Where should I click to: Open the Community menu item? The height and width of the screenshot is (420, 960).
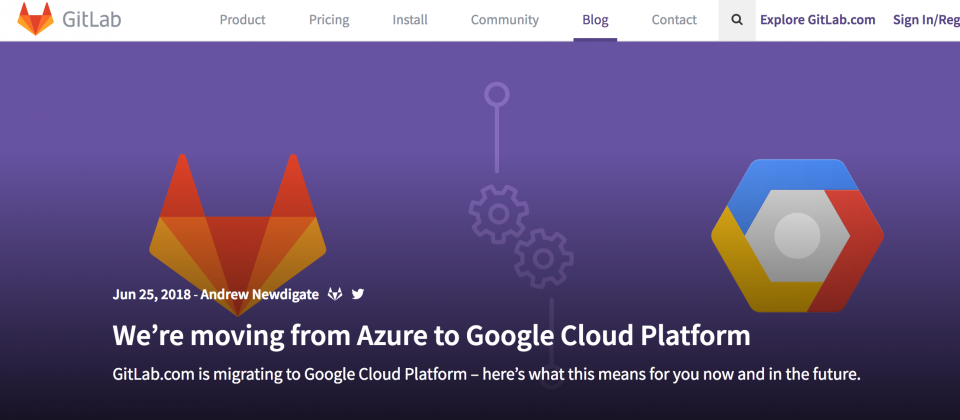(504, 20)
